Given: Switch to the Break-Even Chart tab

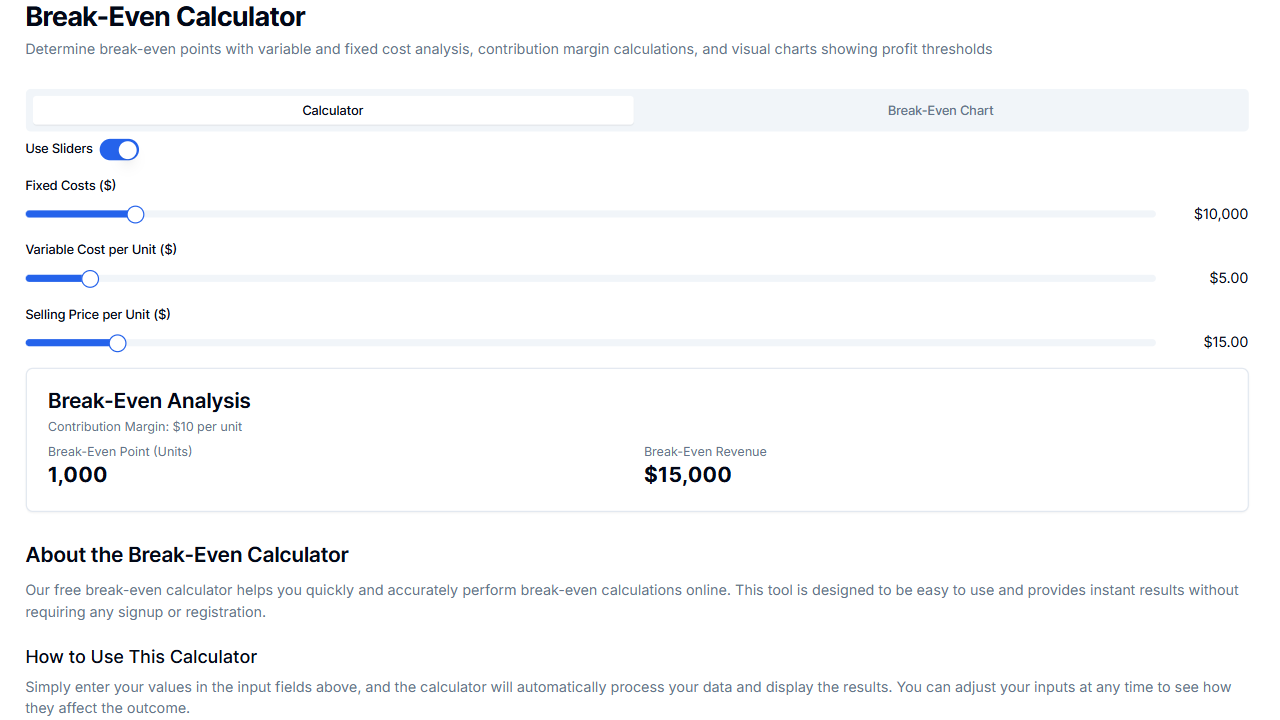Looking at the screenshot, I should (940, 110).
